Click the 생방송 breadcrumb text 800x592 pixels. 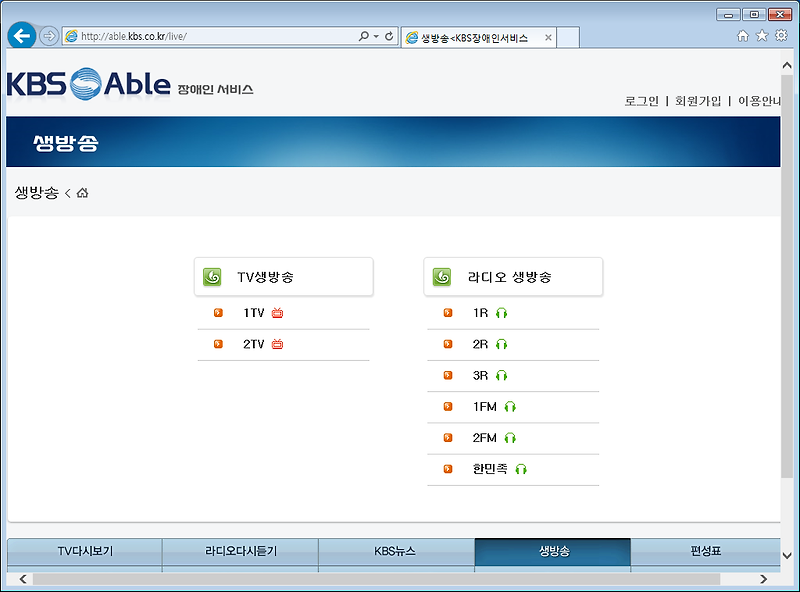(x=37, y=193)
